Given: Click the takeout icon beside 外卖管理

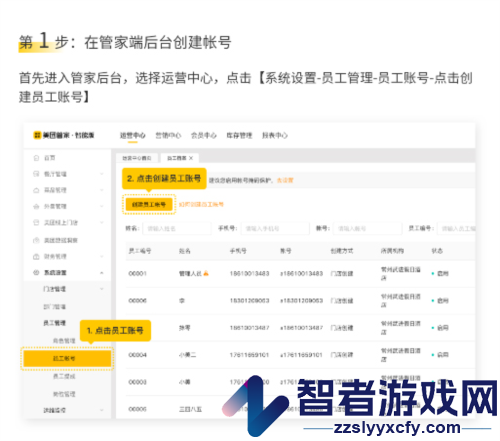Looking at the screenshot, I should 36,206.
